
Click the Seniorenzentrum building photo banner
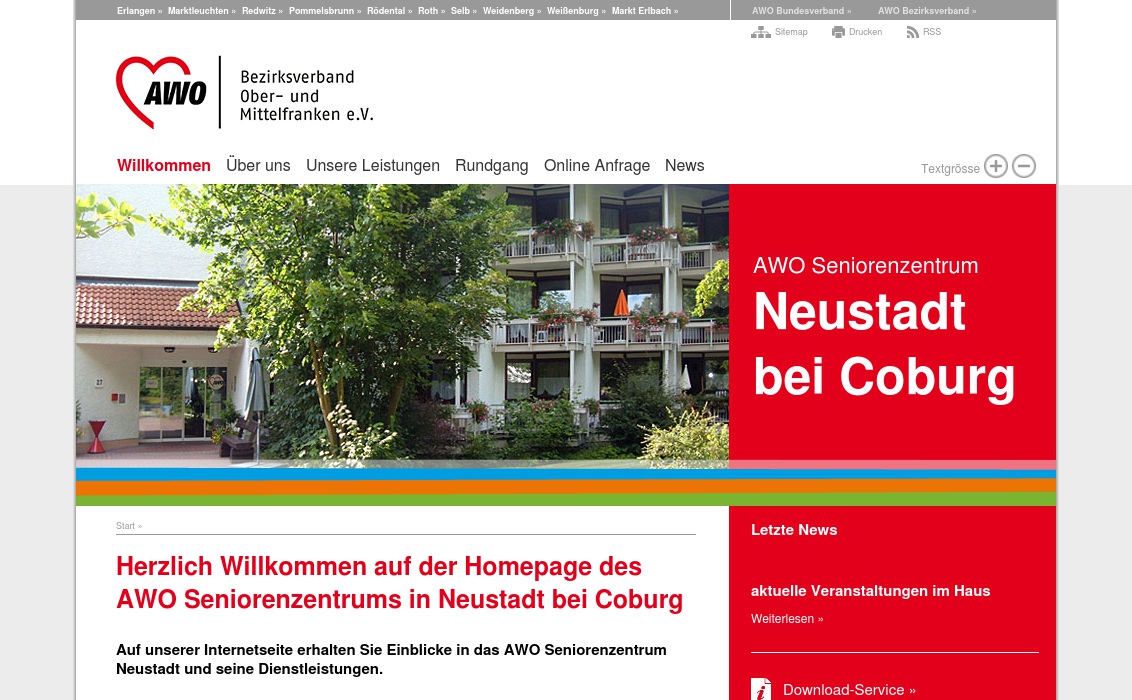pos(400,325)
